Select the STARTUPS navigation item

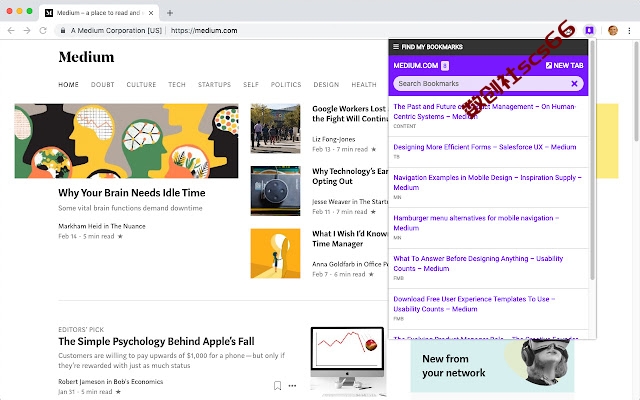coord(214,84)
